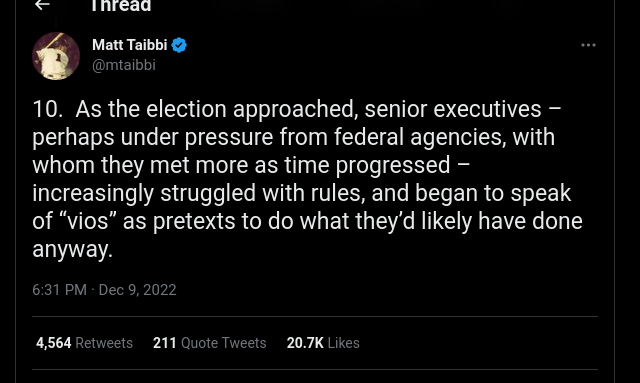Viewport: 640px width, 383px height.
Task: Open the Likes label list
Action: point(344,343)
